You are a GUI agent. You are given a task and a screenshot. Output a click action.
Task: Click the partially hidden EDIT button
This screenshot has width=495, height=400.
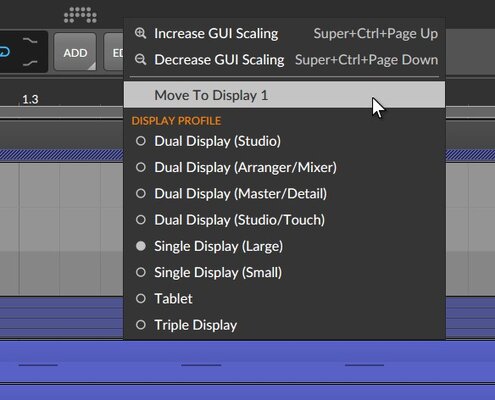pyautogui.click(x=114, y=52)
